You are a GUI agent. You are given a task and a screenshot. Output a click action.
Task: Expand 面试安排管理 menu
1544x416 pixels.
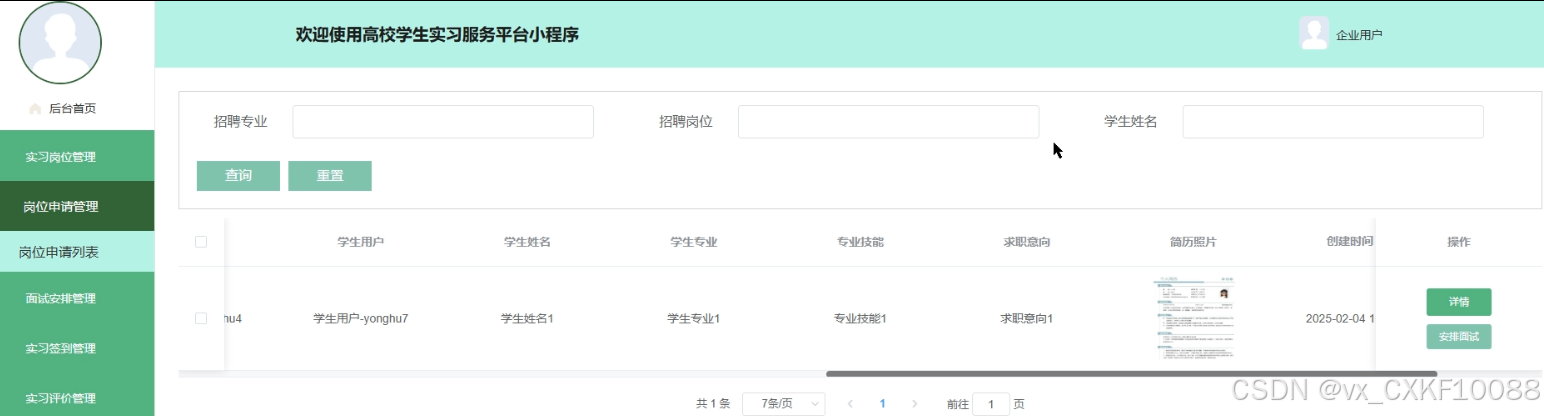tap(77, 298)
